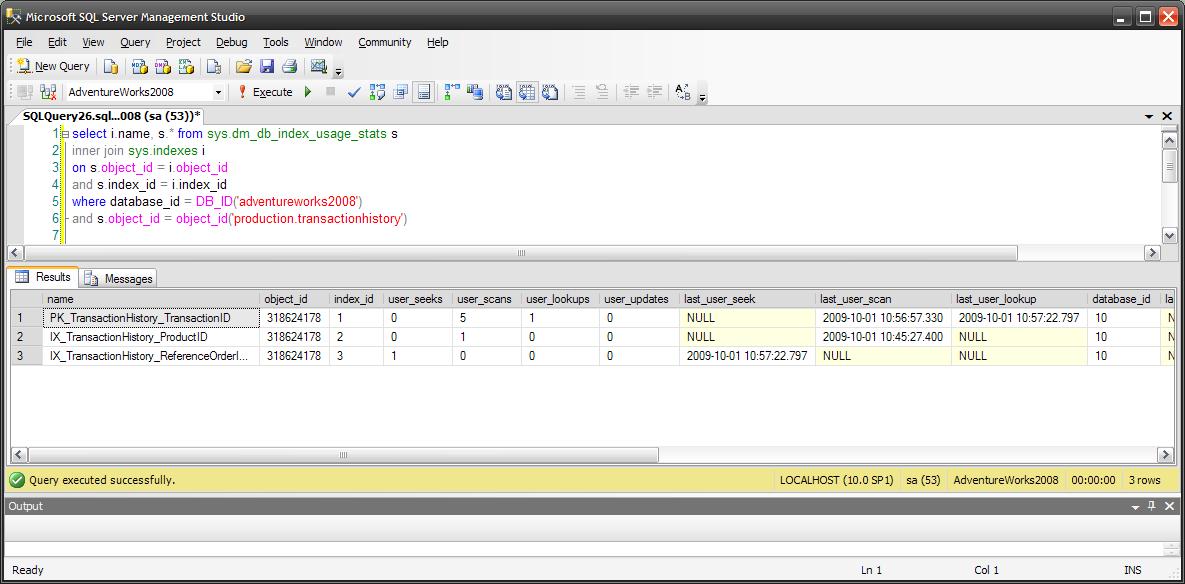Open the Debug menu
Viewport: 1185px width, 584px height.
tap(231, 42)
